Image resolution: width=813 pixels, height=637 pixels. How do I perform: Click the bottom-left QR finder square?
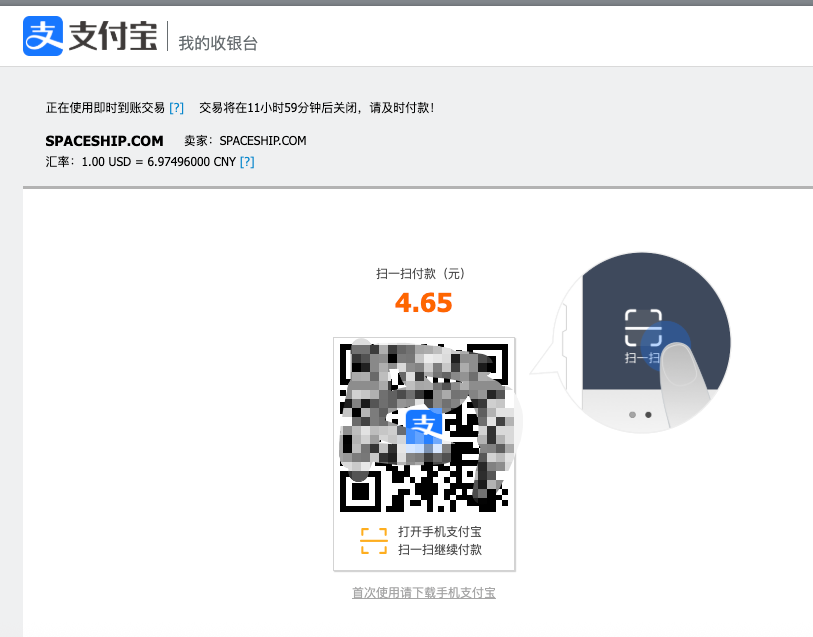[360, 491]
